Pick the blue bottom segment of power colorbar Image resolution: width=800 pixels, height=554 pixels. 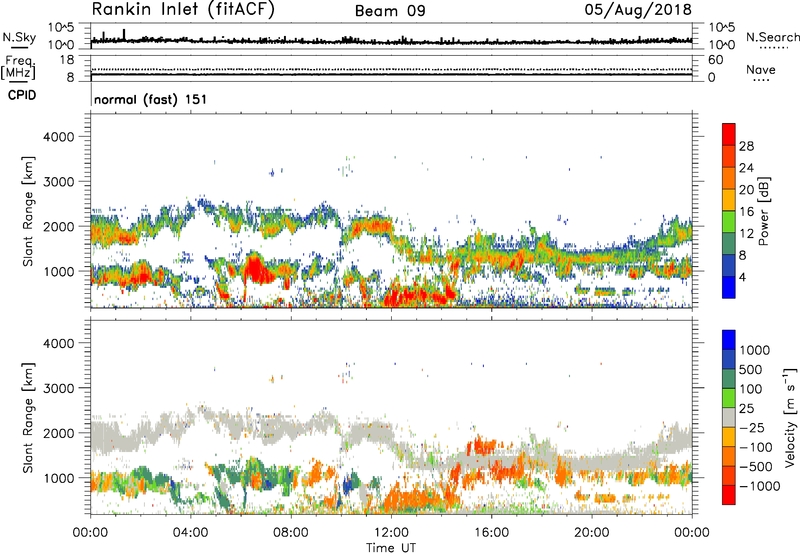729,287
